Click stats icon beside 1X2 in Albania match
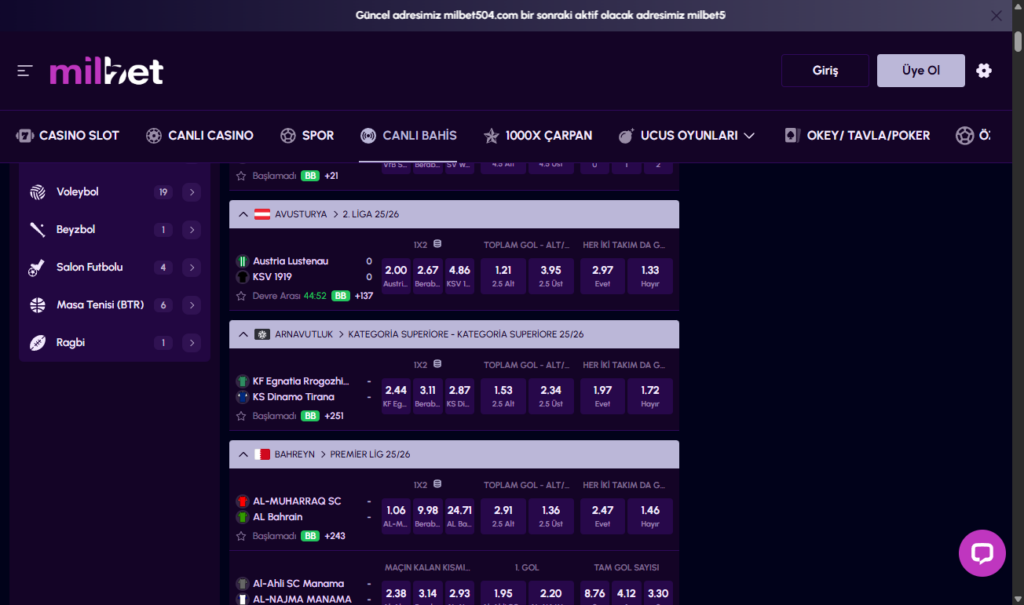This screenshot has width=1024, height=605. click(x=438, y=364)
